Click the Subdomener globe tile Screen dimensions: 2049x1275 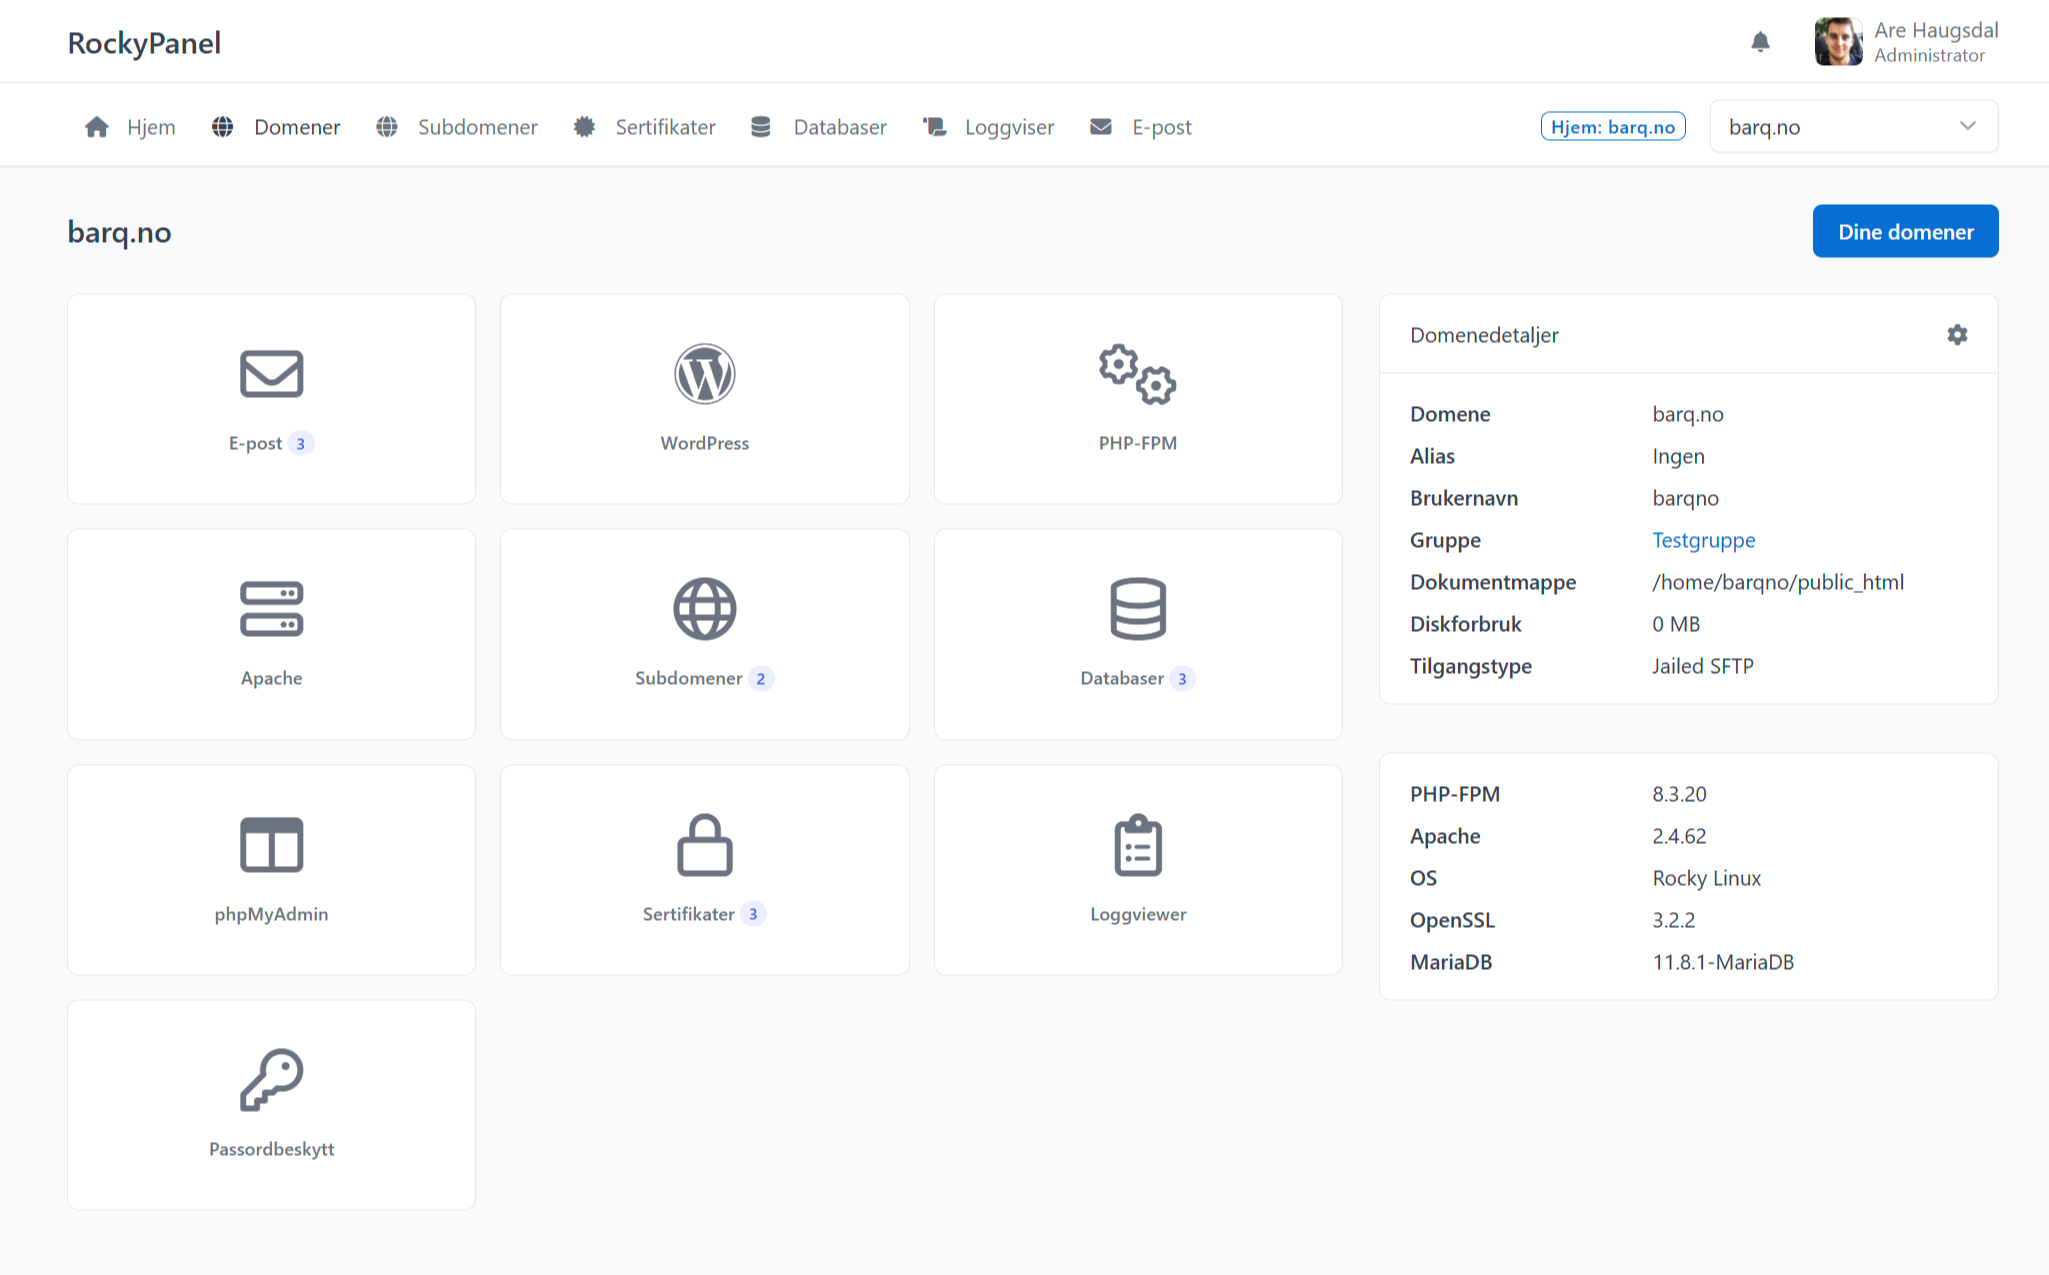704,609
